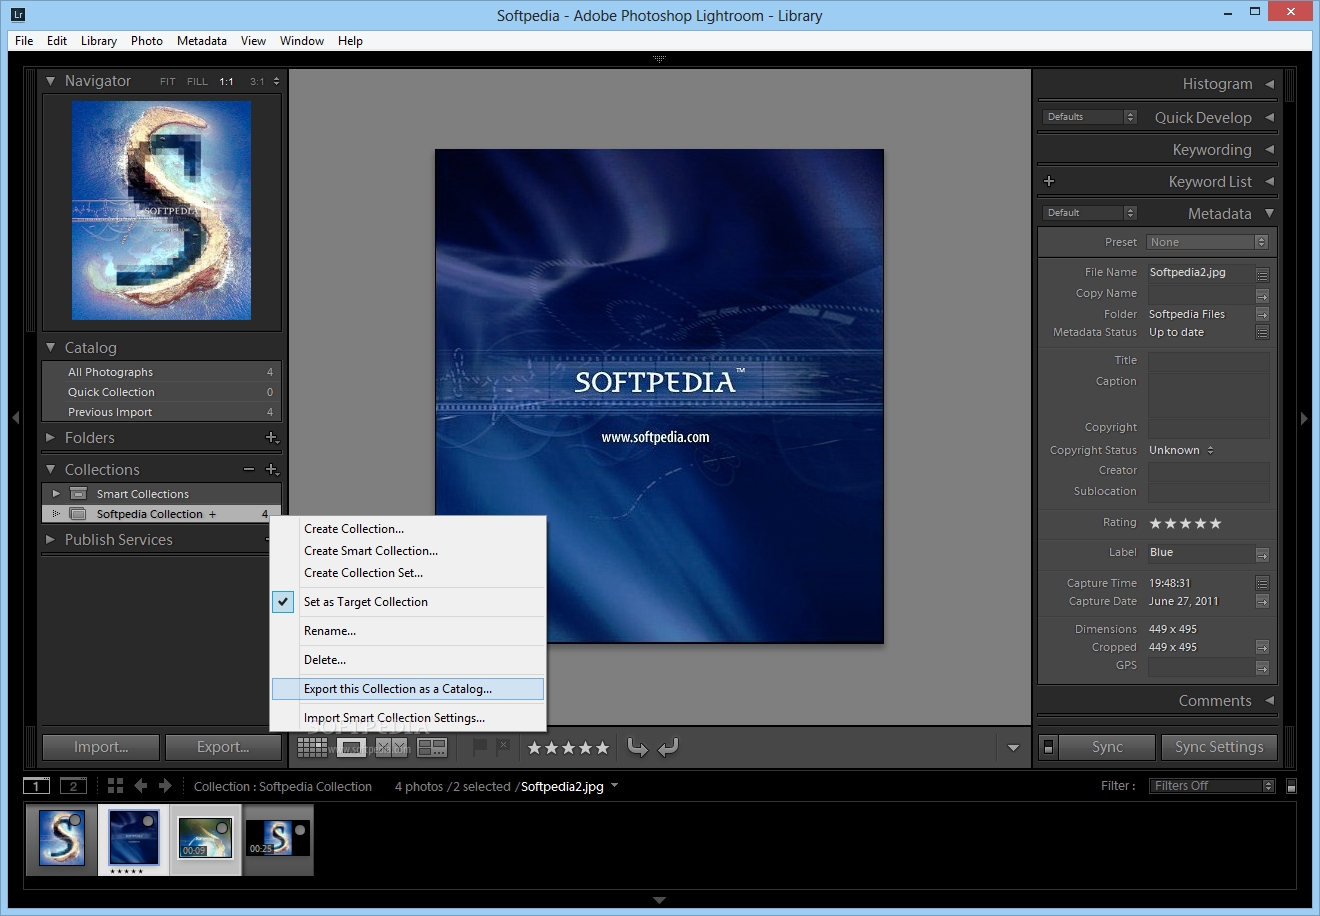Open the Metadata menu
This screenshot has height=916, width=1320.
click(202, 41)
